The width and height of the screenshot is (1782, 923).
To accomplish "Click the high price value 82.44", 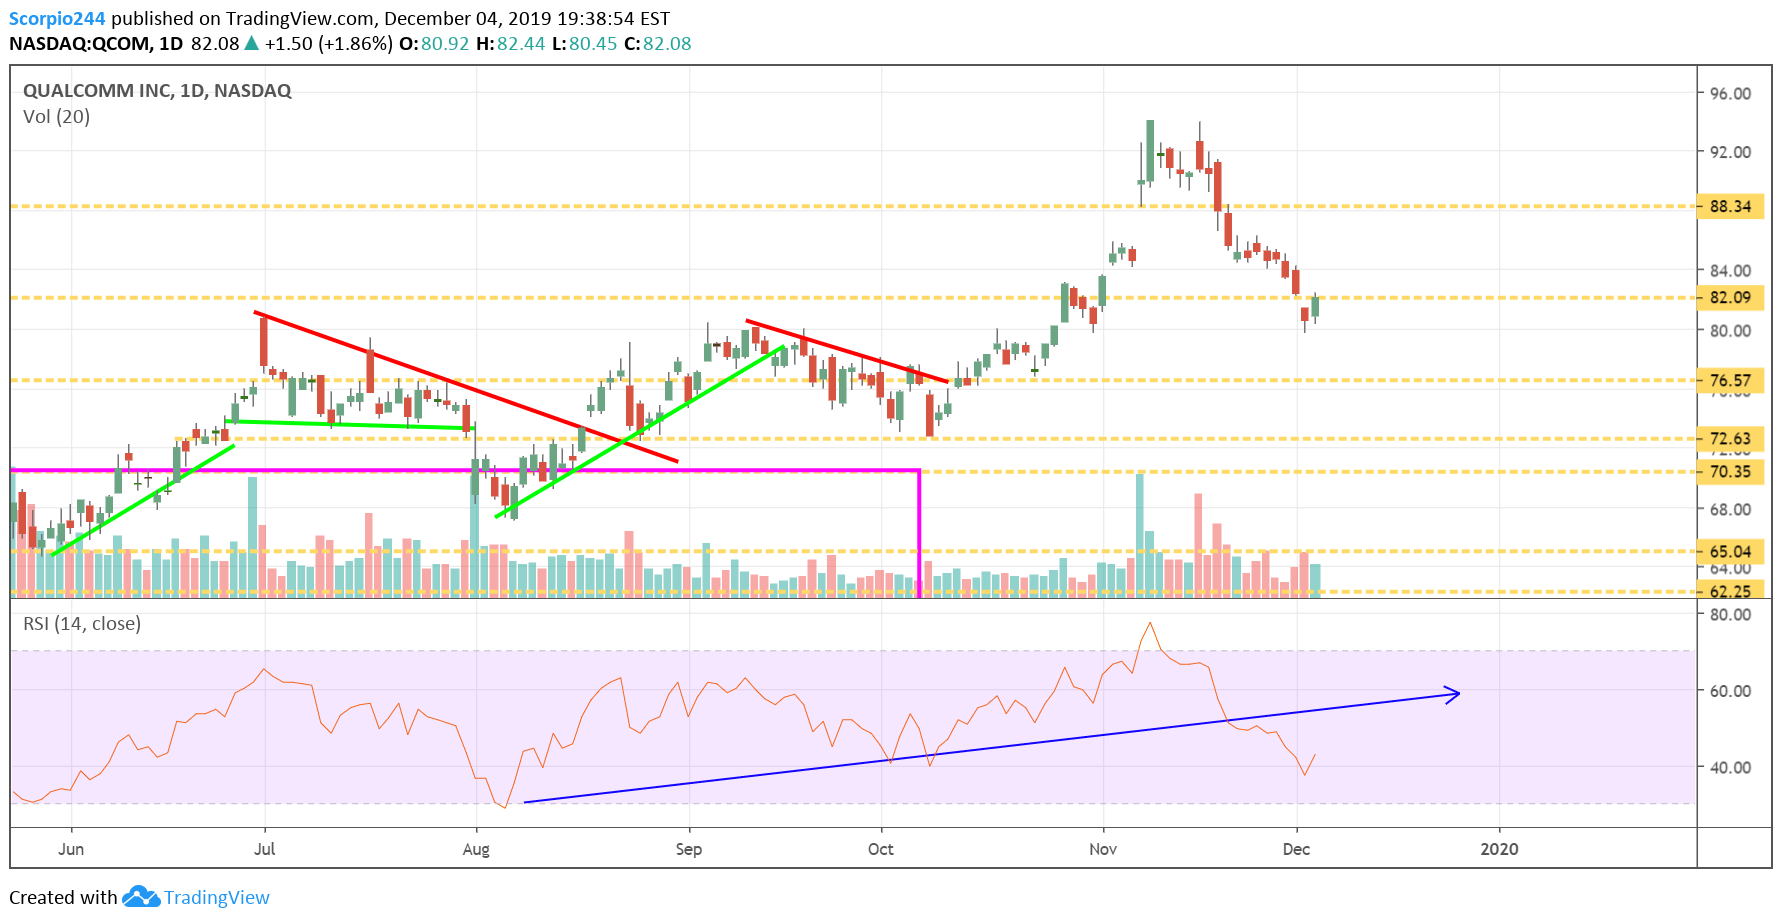I will (521, 44).
